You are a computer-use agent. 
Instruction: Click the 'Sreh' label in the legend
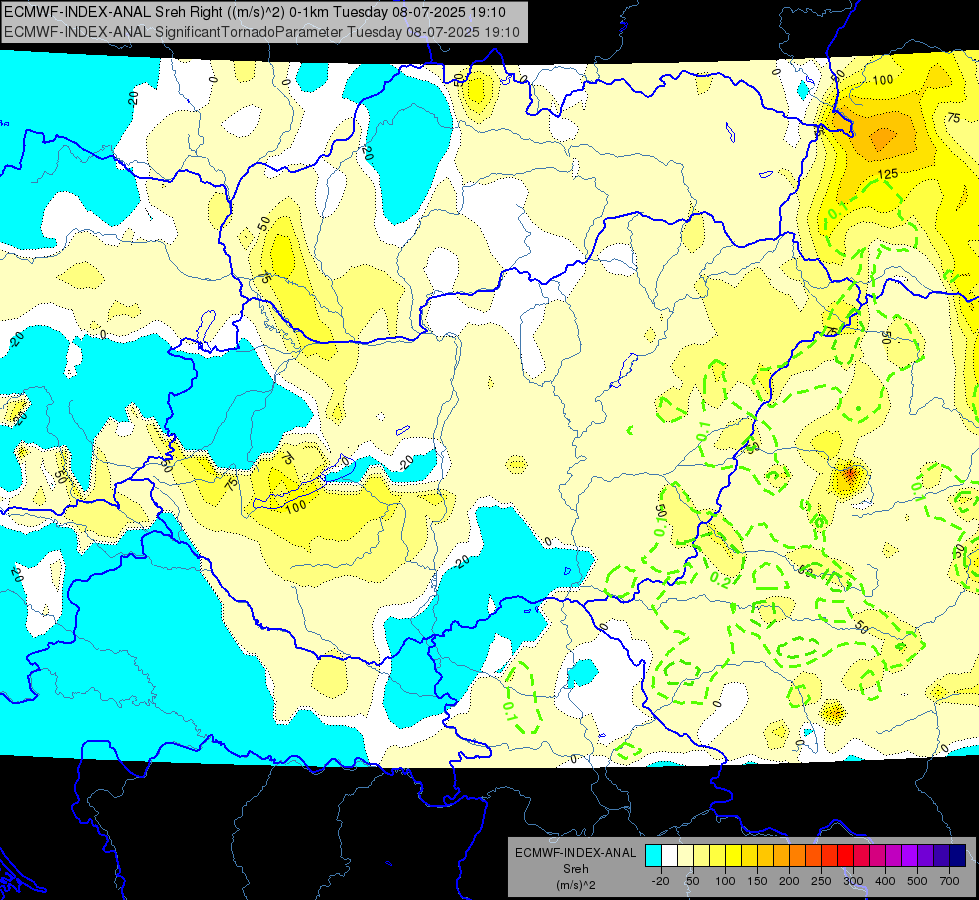pyautogui.click(x=575, y=869)
